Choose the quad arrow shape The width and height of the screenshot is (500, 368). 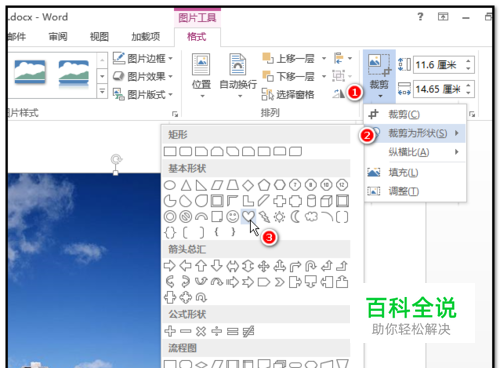pos(264,266)
